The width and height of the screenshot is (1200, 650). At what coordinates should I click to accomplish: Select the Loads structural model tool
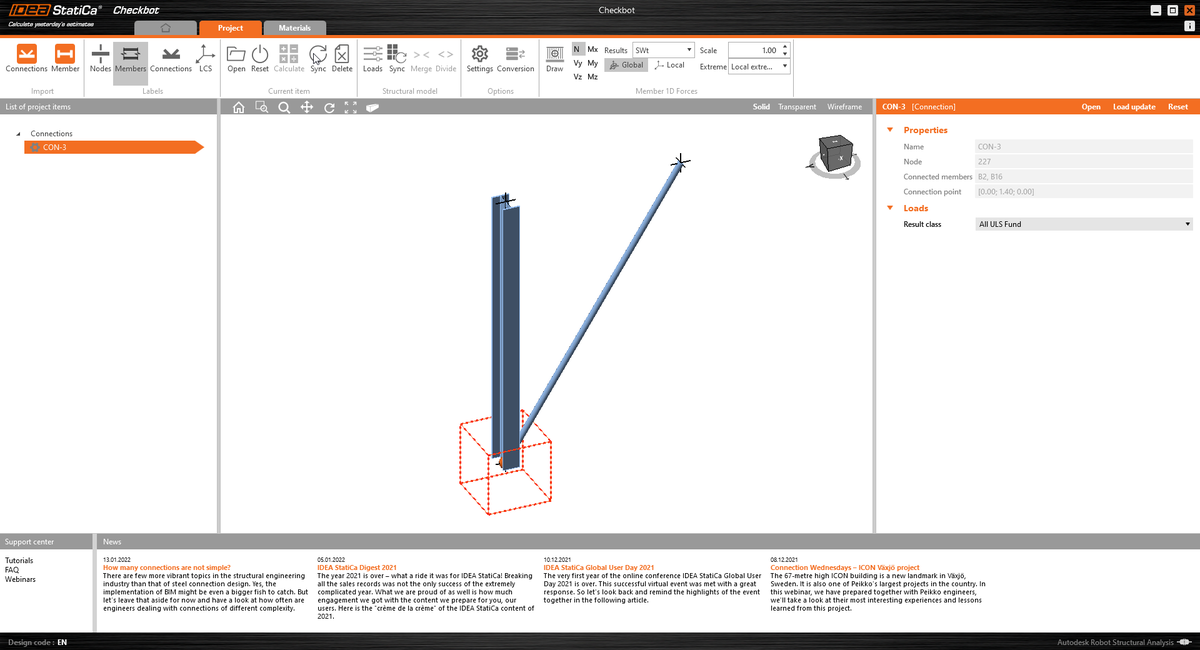(x=372, y=57)
